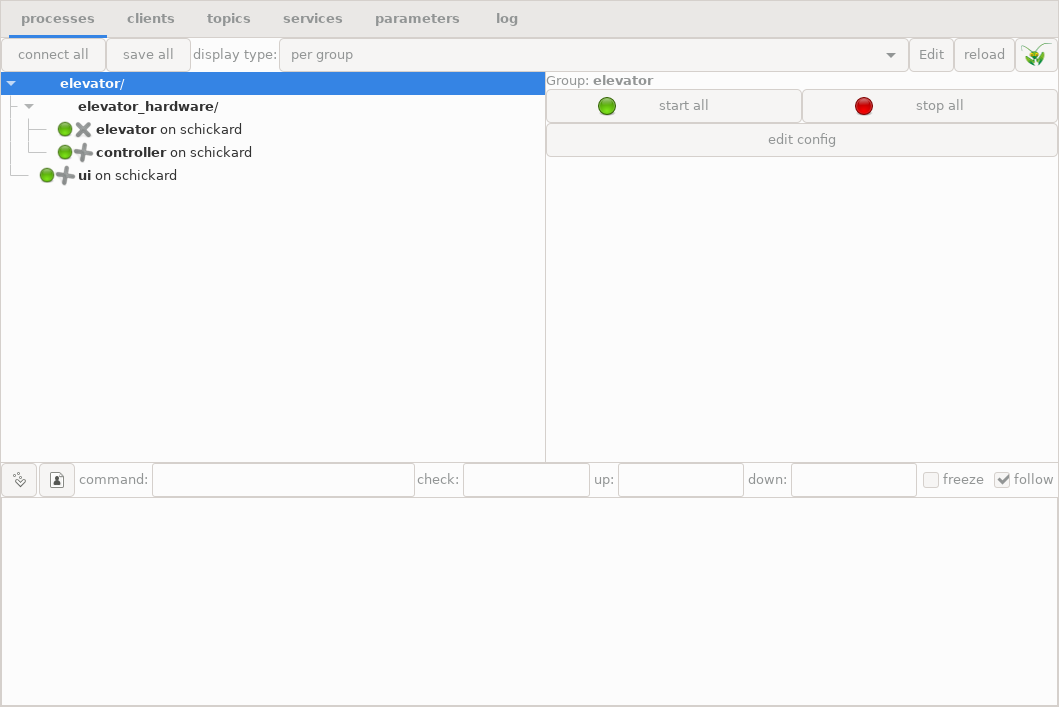The image size is (1059, 707).
Task: Switch to the clients tab
Action: pyautogui.click(x=151, y=19)
